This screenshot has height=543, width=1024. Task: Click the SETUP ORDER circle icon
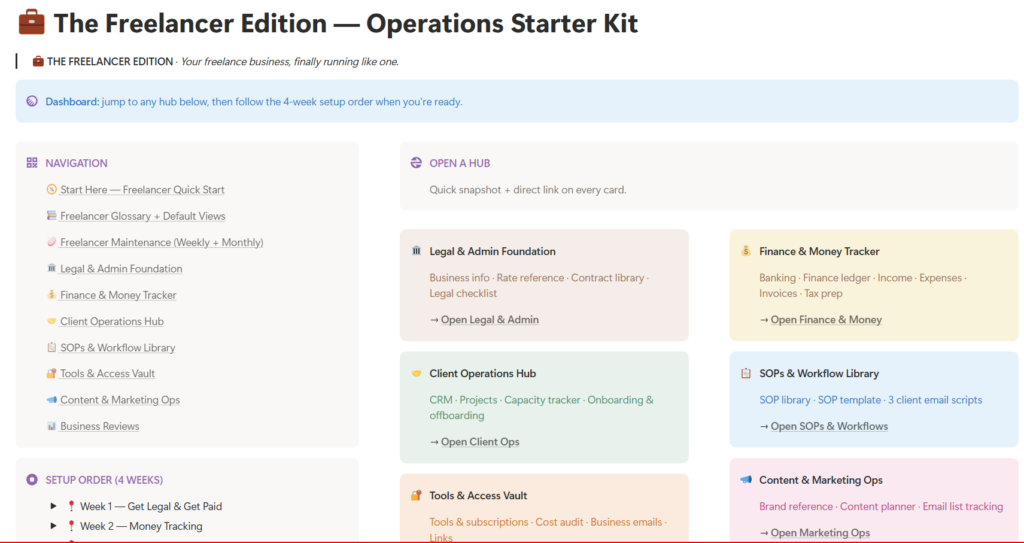(x=32, y=480)
